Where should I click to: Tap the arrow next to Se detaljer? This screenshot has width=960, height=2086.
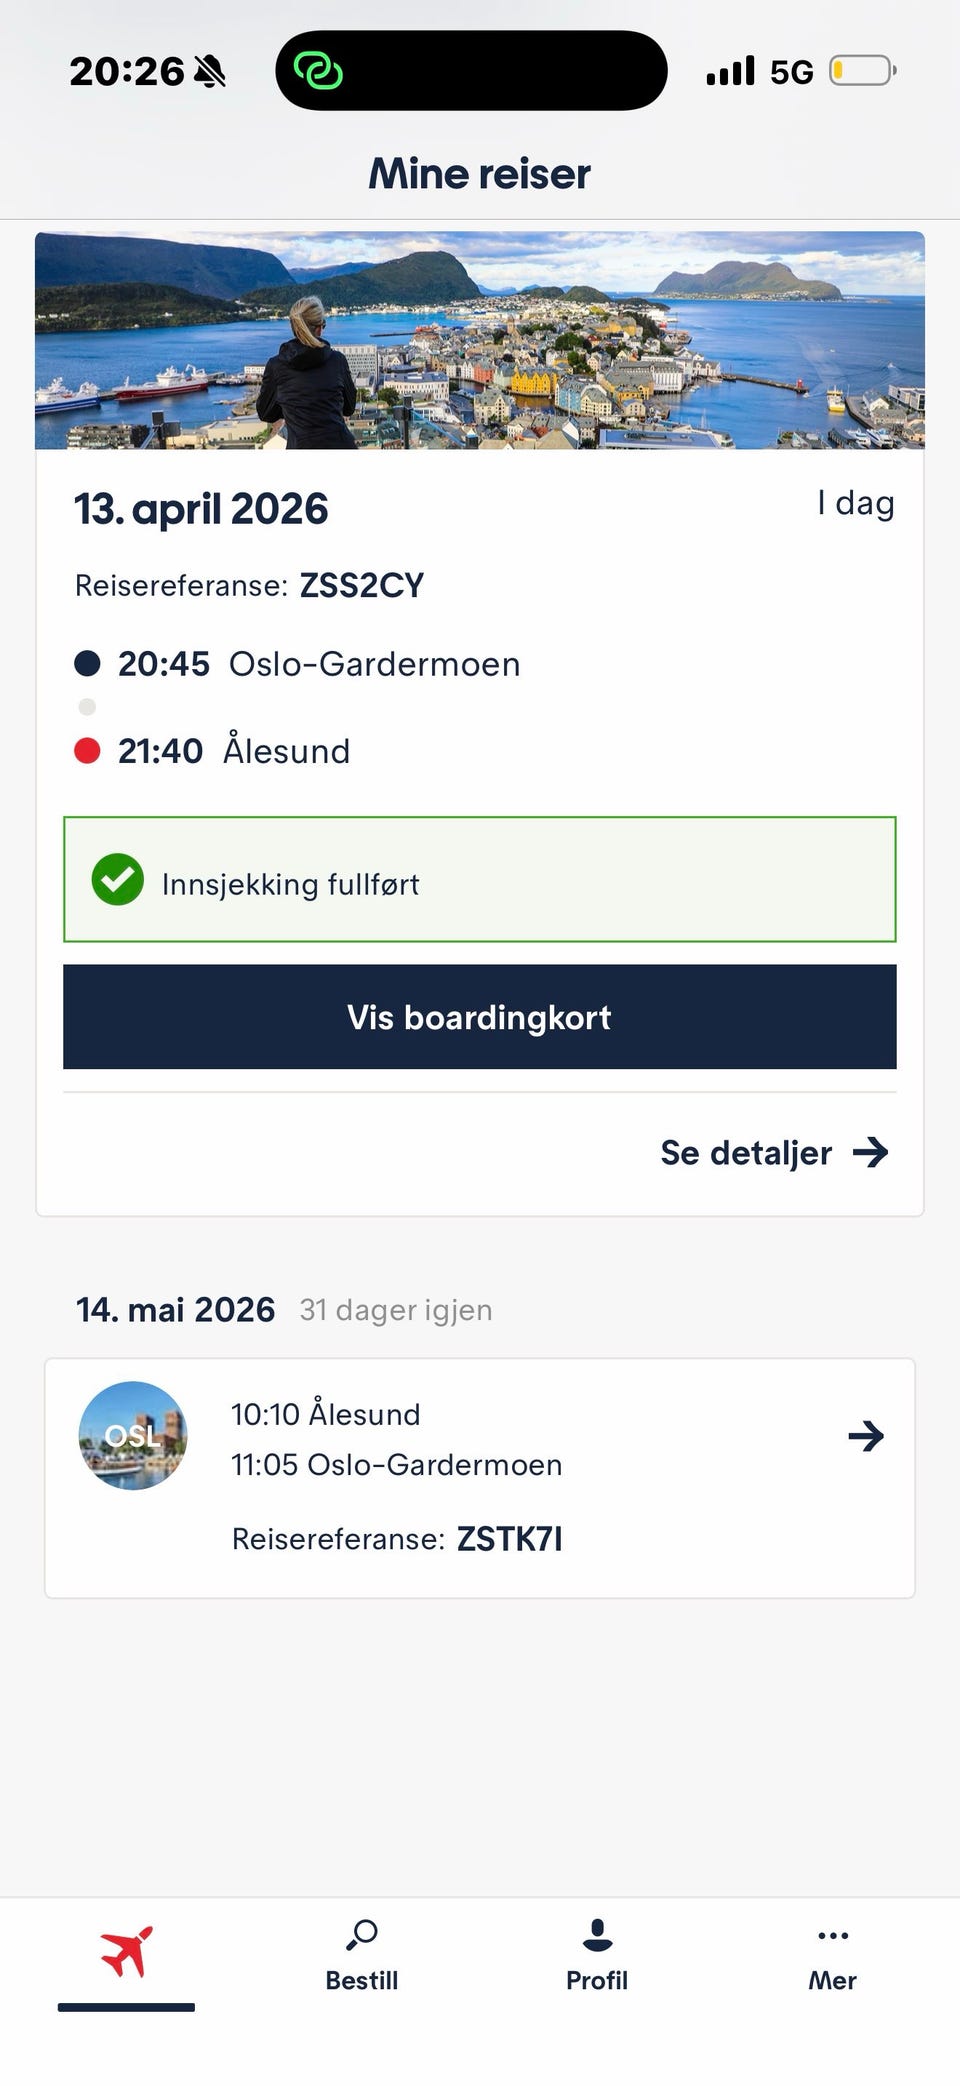point(871,1152)
